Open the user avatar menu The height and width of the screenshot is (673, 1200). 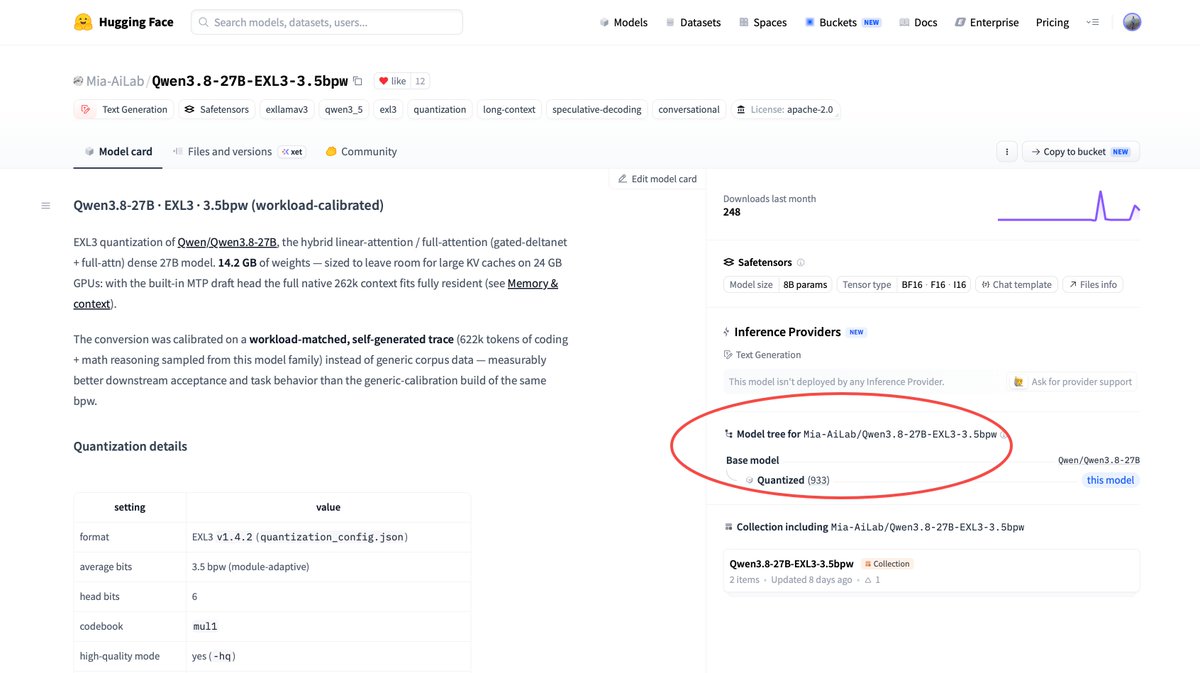[x=1132, y=22]
